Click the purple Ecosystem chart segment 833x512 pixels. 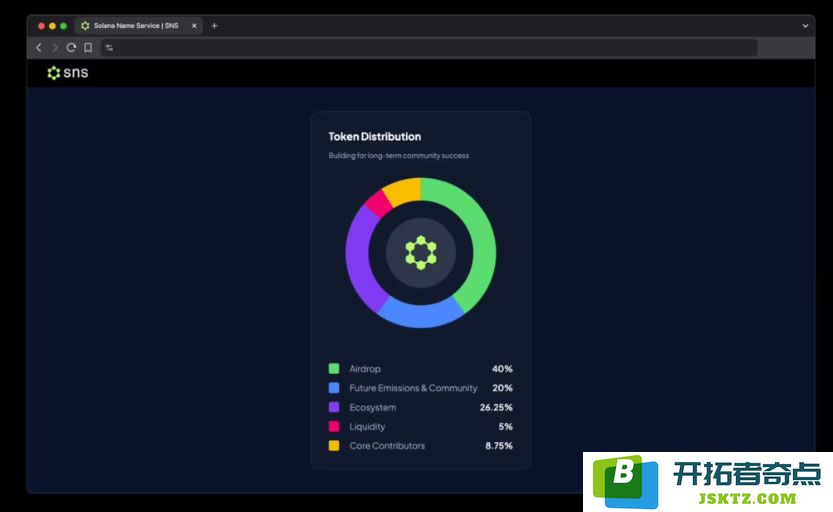click(x=359, y=260)
